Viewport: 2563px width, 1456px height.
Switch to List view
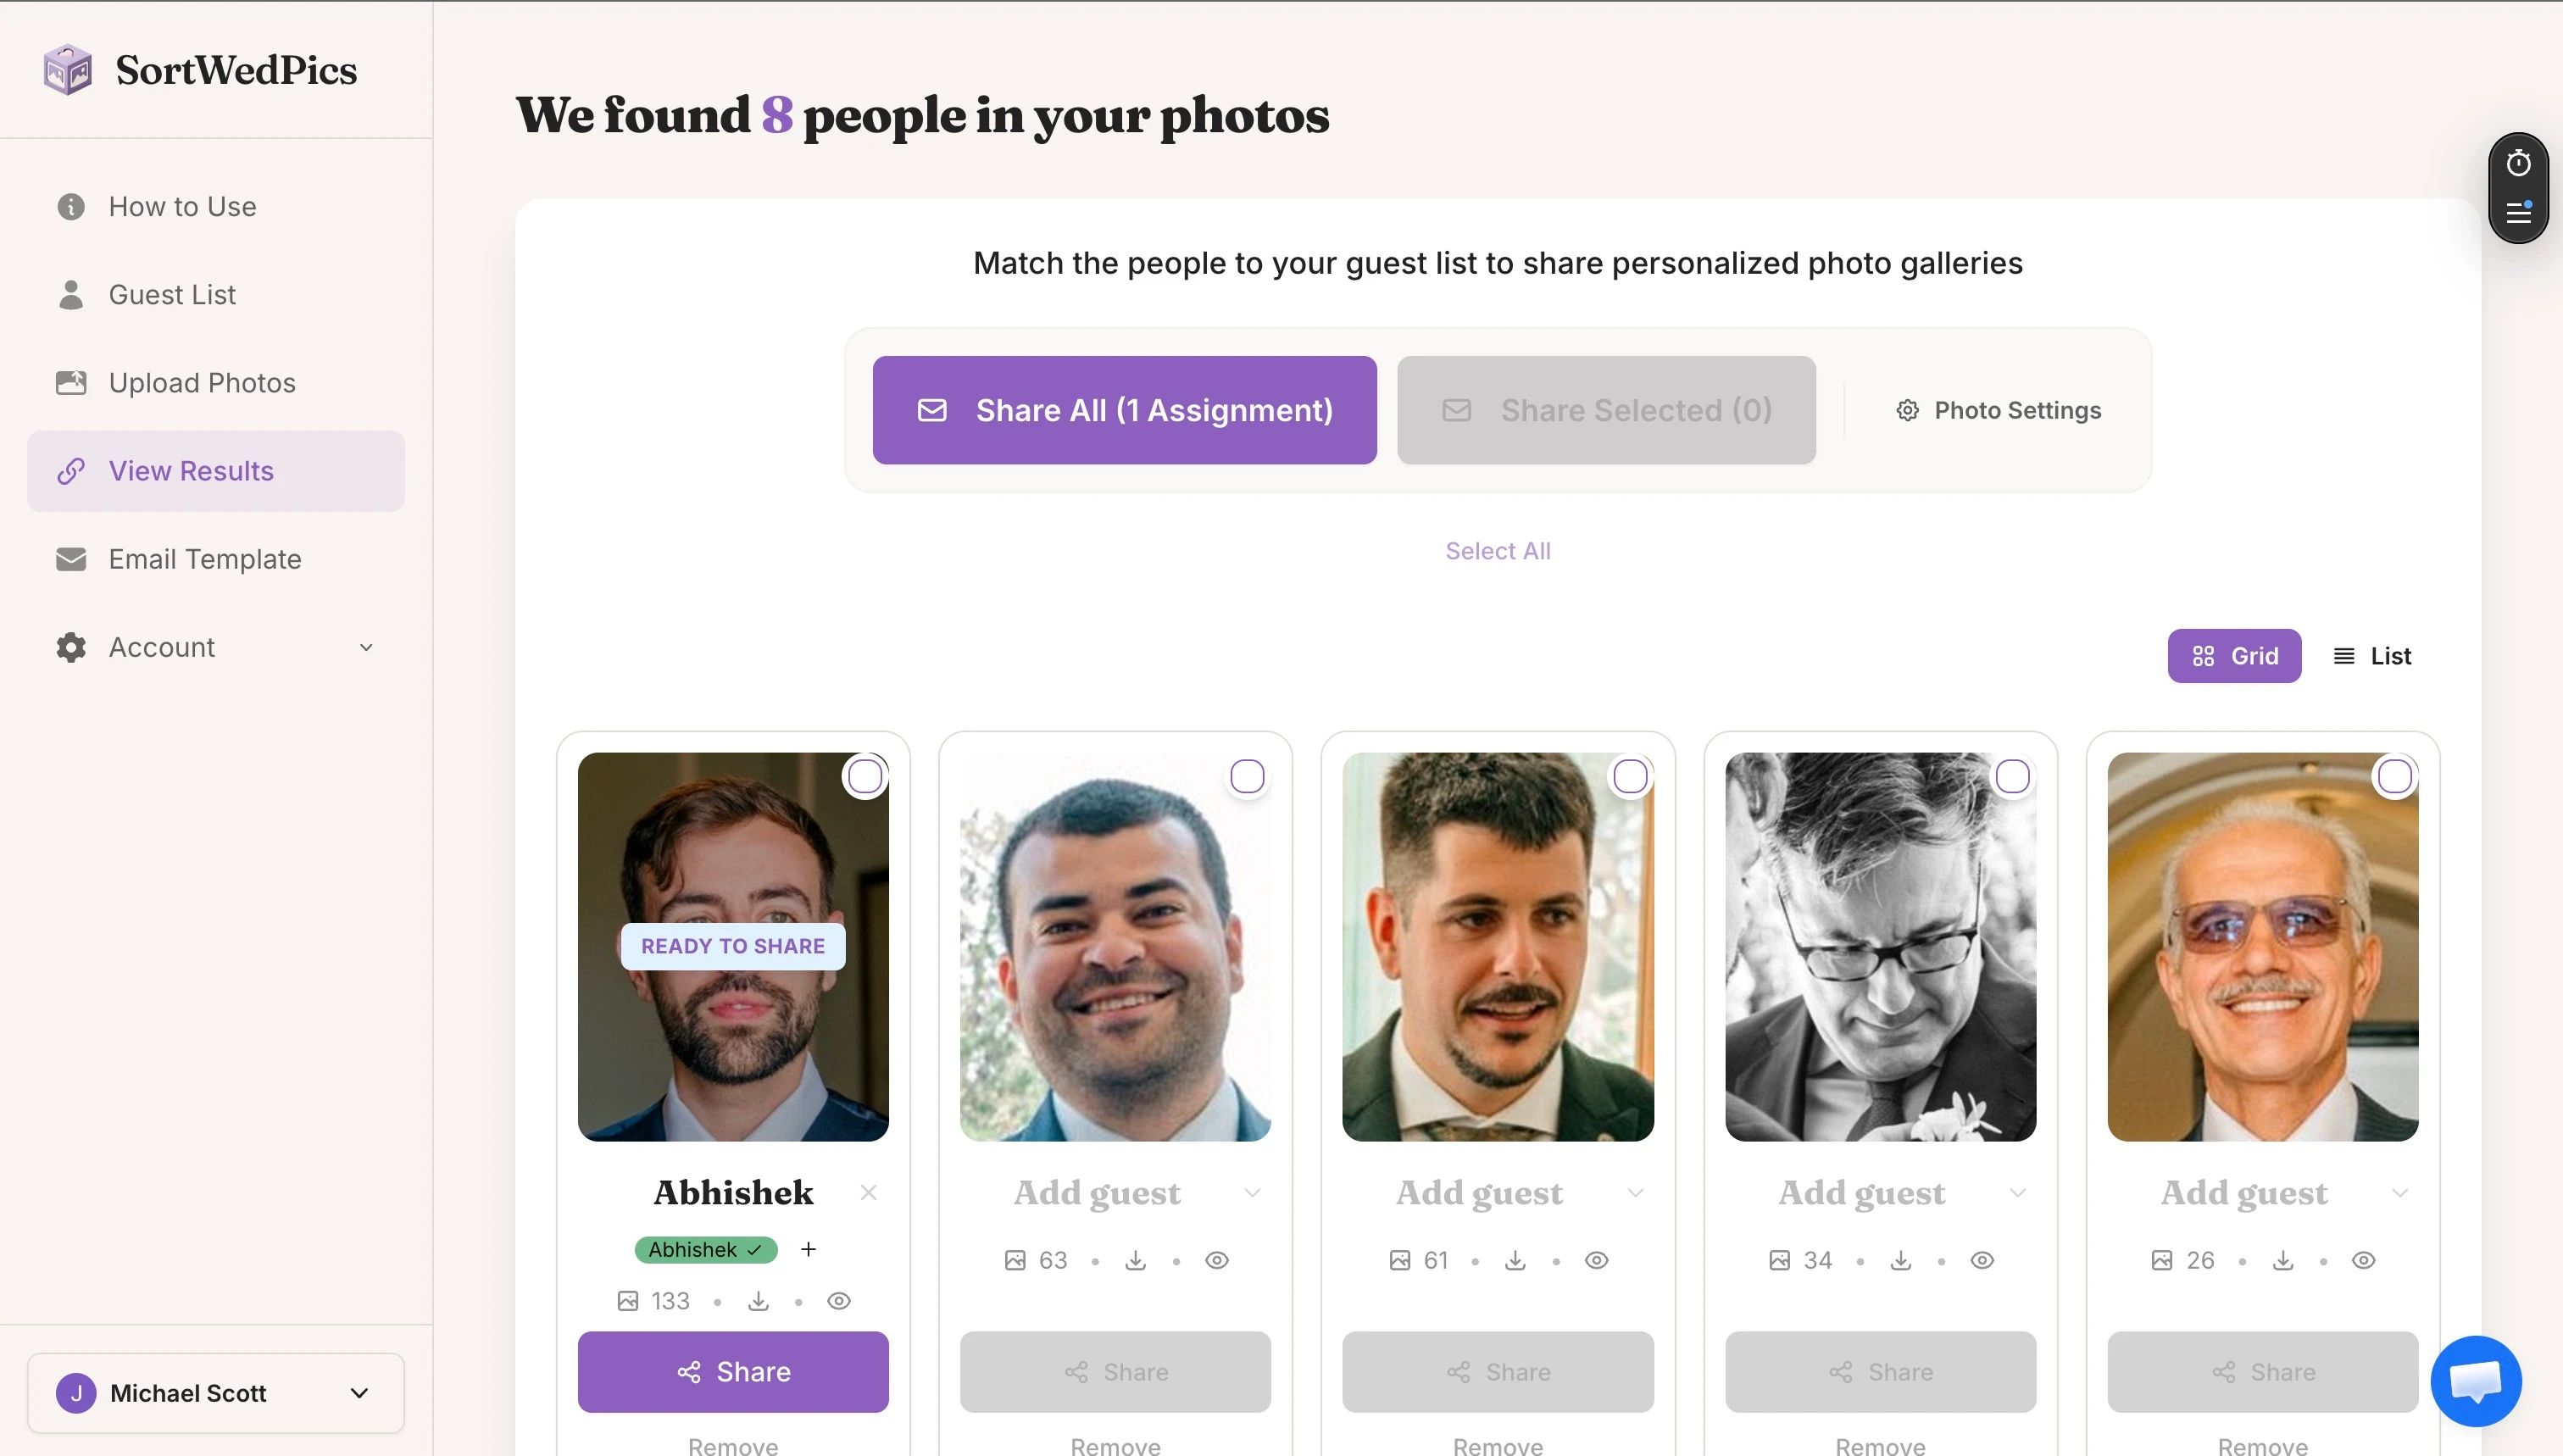coord(2372,656)
